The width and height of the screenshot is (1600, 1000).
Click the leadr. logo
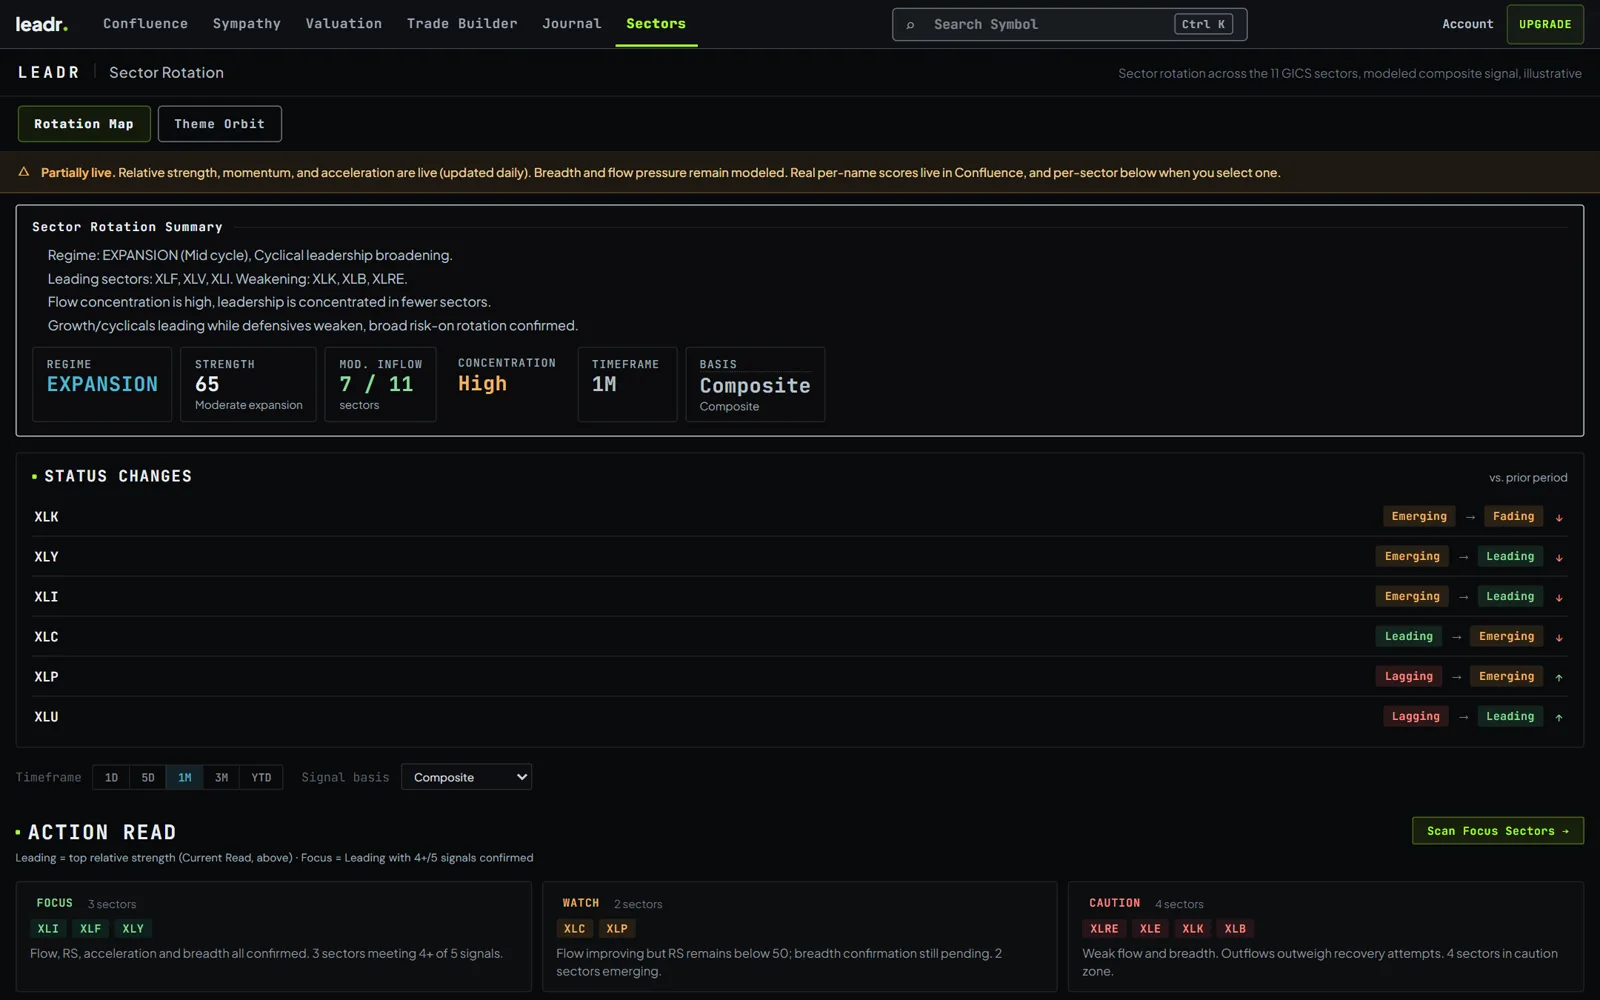coord(42,24)
